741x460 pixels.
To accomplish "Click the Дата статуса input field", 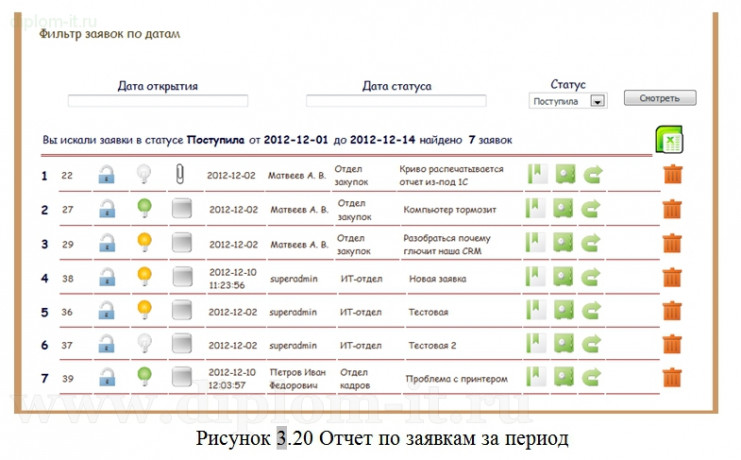I will tap(396, 101).
